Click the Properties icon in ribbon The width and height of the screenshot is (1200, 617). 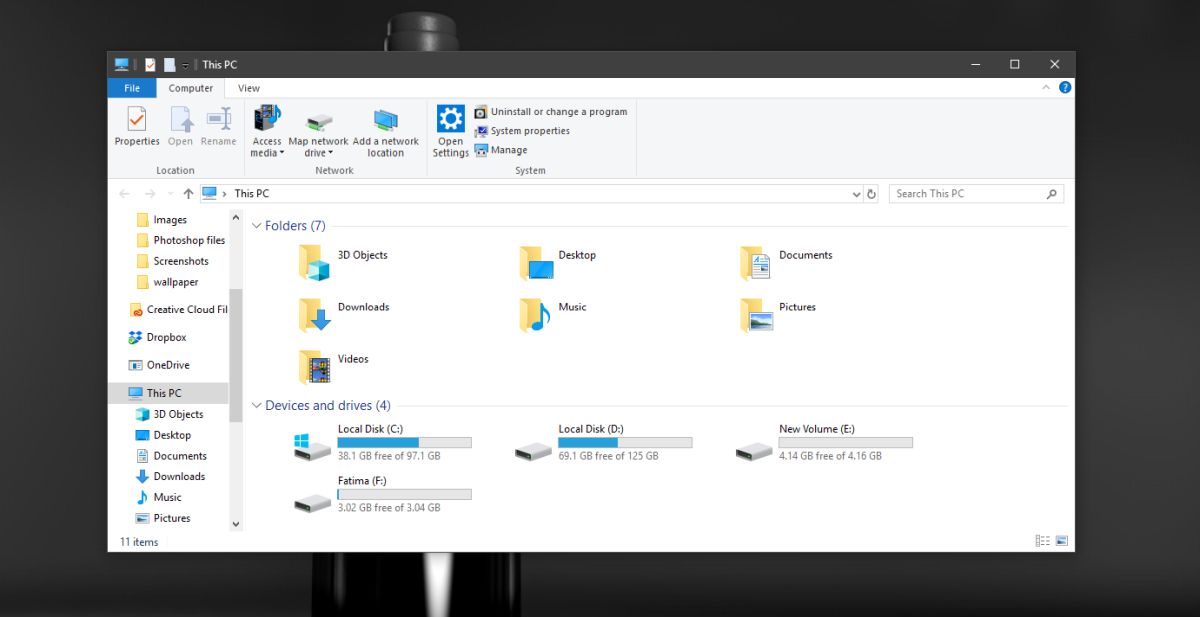coord(137,119)
